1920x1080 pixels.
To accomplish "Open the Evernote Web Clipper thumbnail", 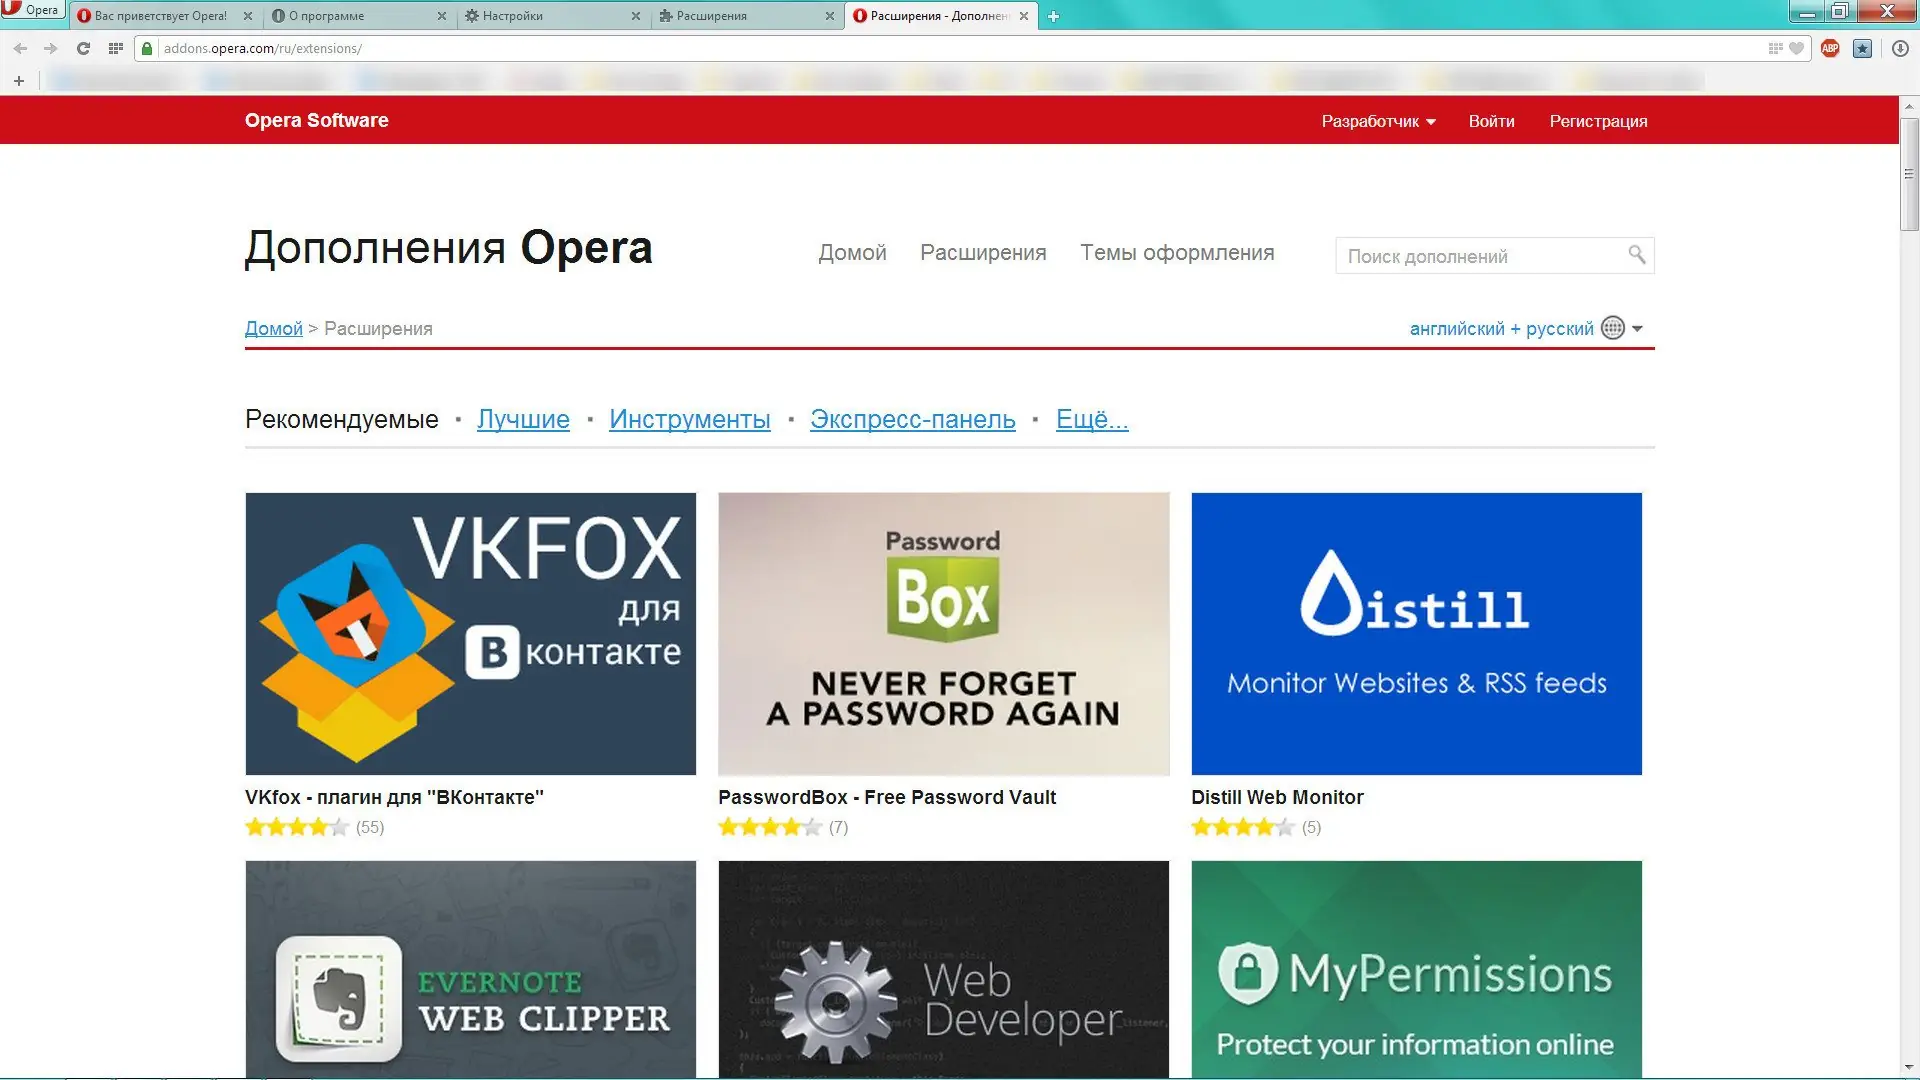I will tap(470, 969).
